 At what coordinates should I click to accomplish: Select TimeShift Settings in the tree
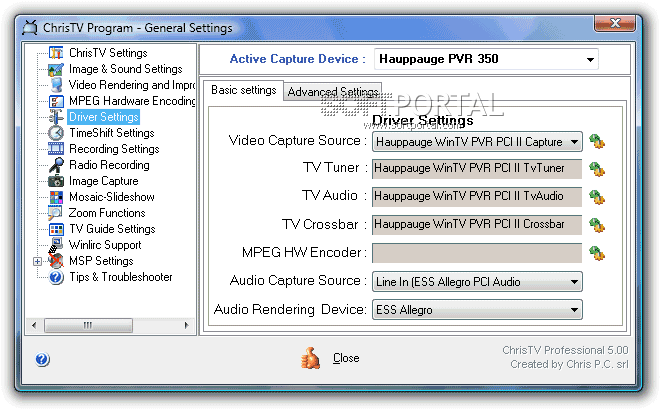[112, 133]
